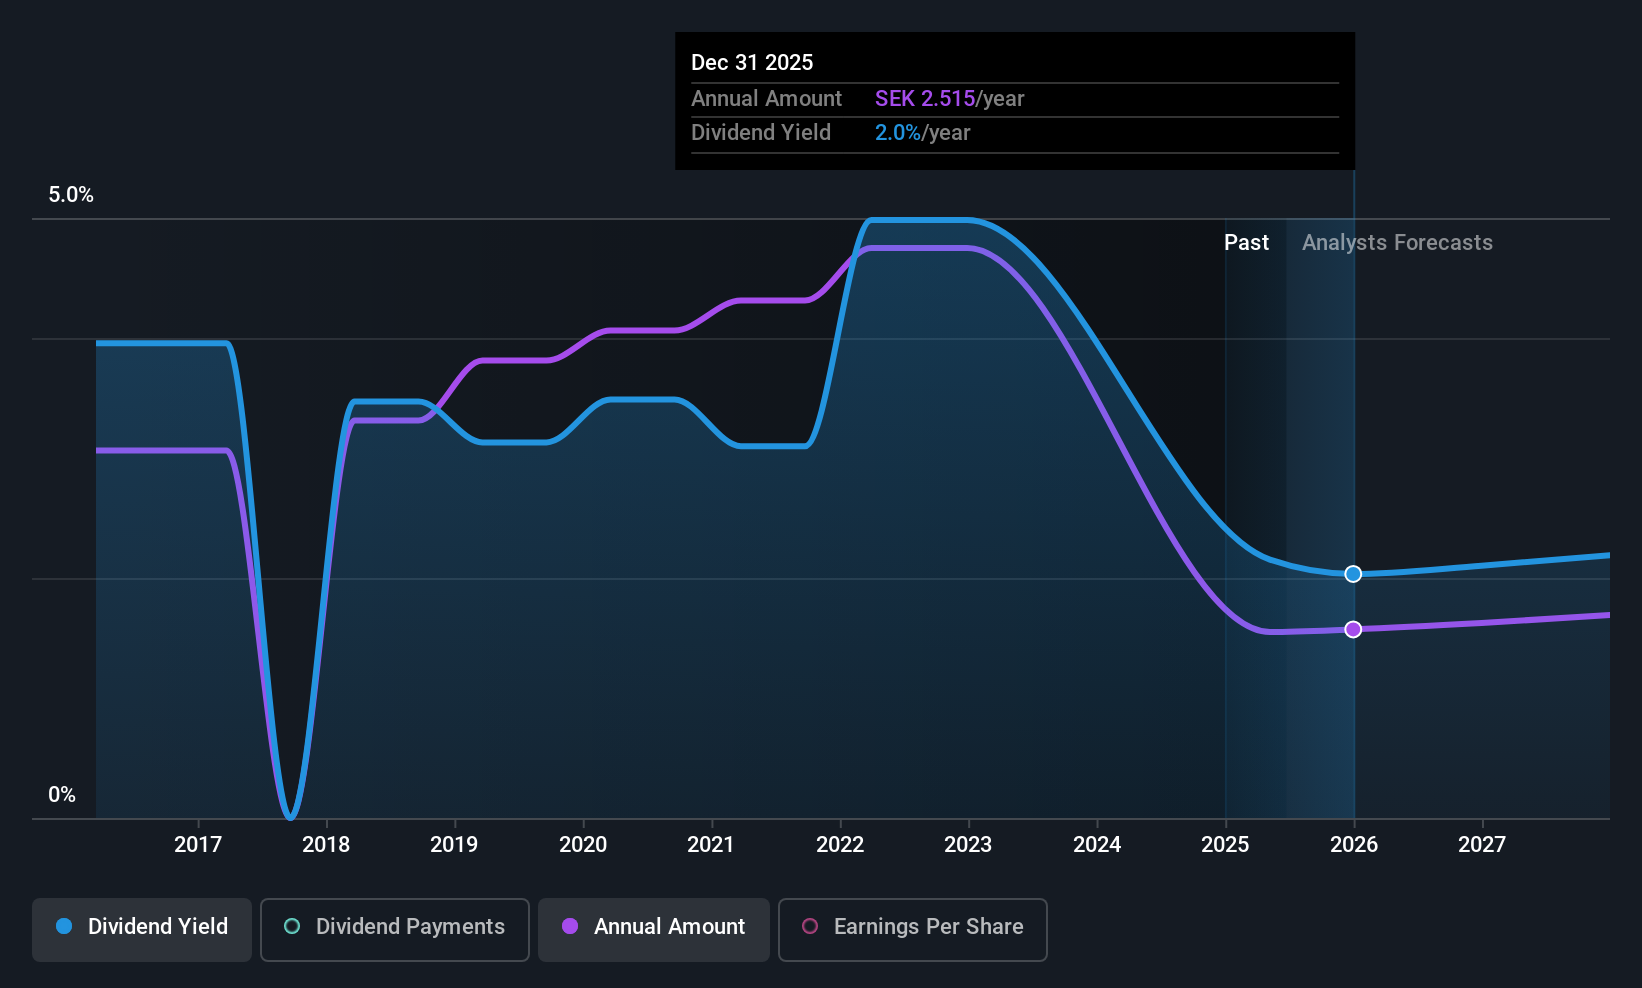Click the 2022 x-axis label
Image resolution: width=1642 pixels, height=988 pixels.
pyautogui.click(x=840, y=845)
